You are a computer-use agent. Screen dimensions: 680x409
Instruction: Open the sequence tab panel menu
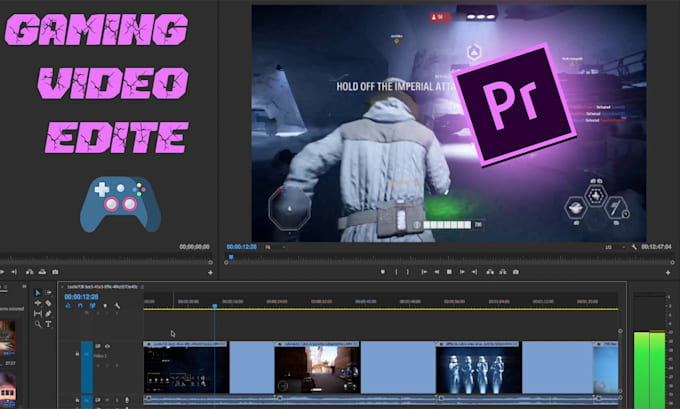point(142,287)
